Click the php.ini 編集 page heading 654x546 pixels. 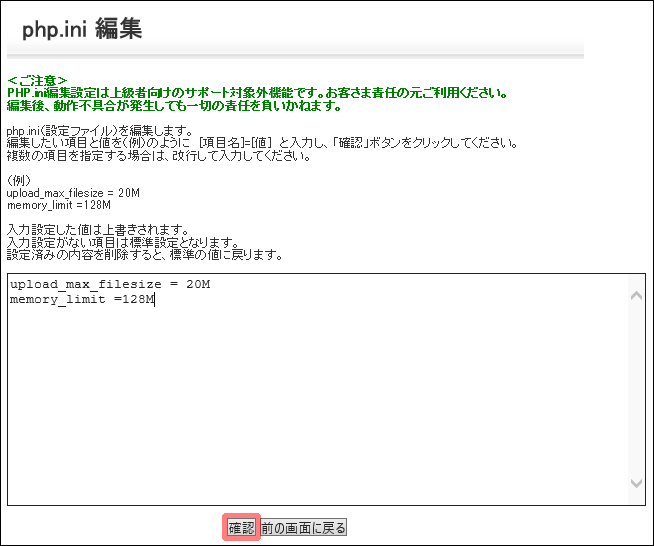click(82, 30)
